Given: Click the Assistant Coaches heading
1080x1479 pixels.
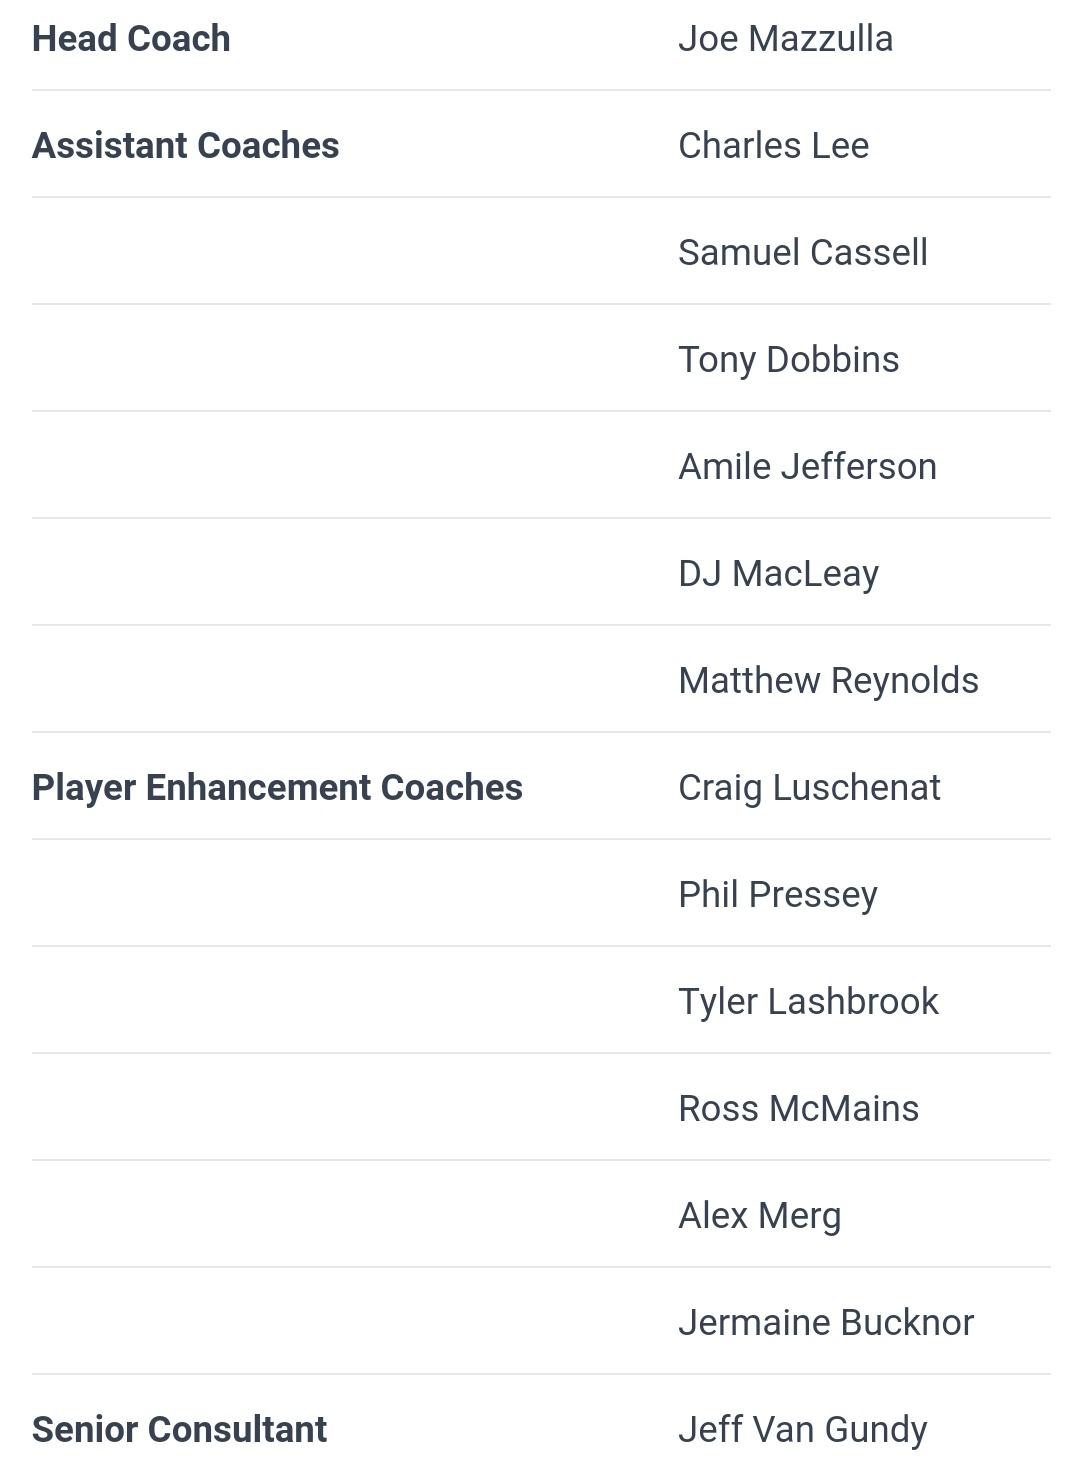Looking at the screenshot, I should tap(185, 146).
